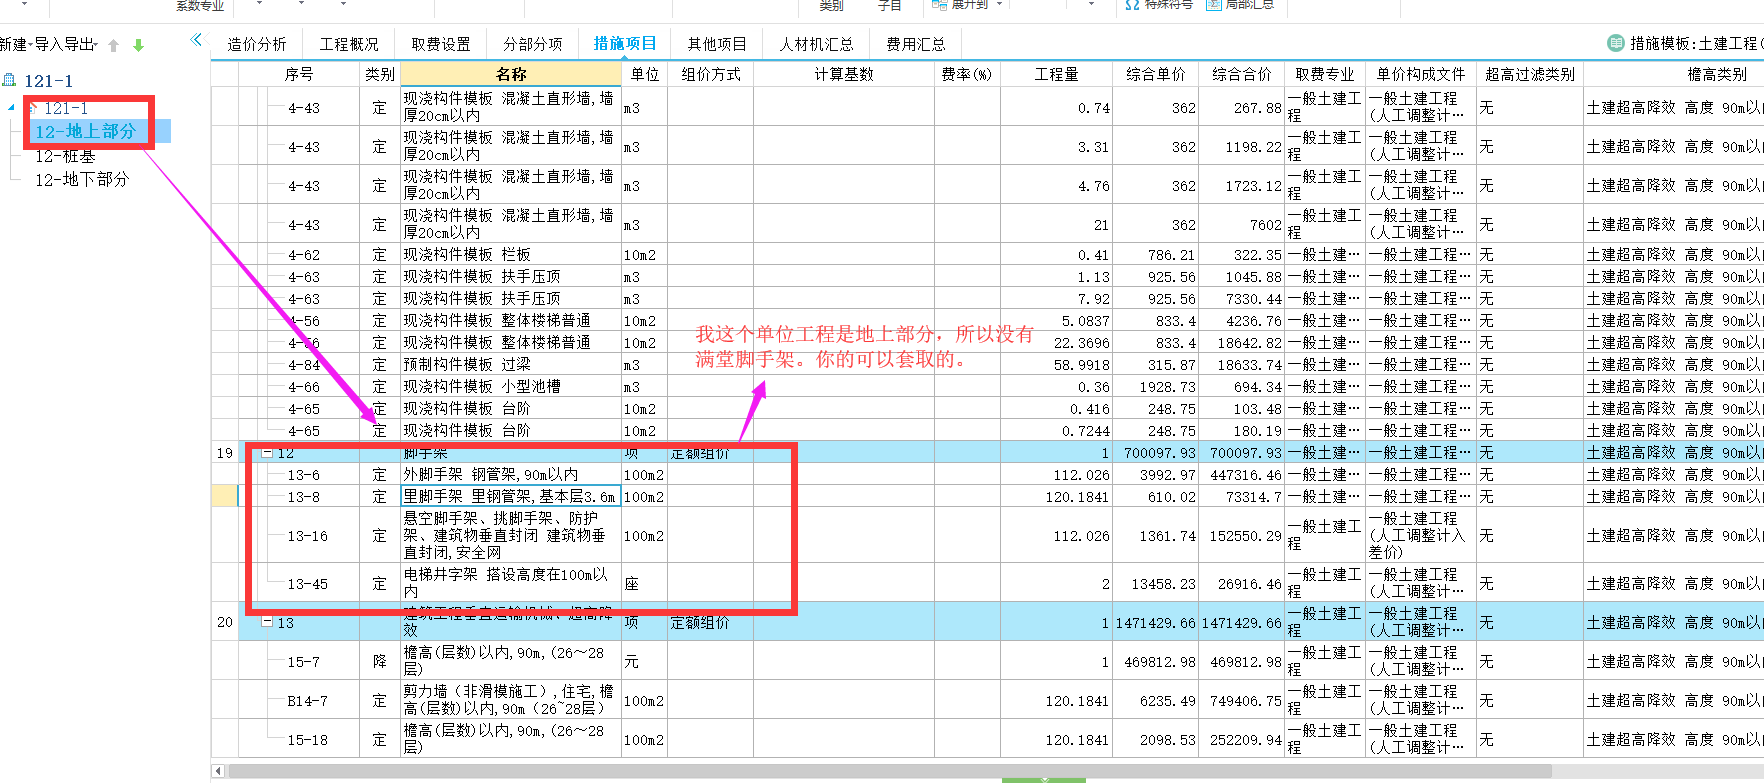The height and width of the screenshot is (783, 1764).
Task: Switch to the 其他项目 tab
Action: (x=717, y=44)
